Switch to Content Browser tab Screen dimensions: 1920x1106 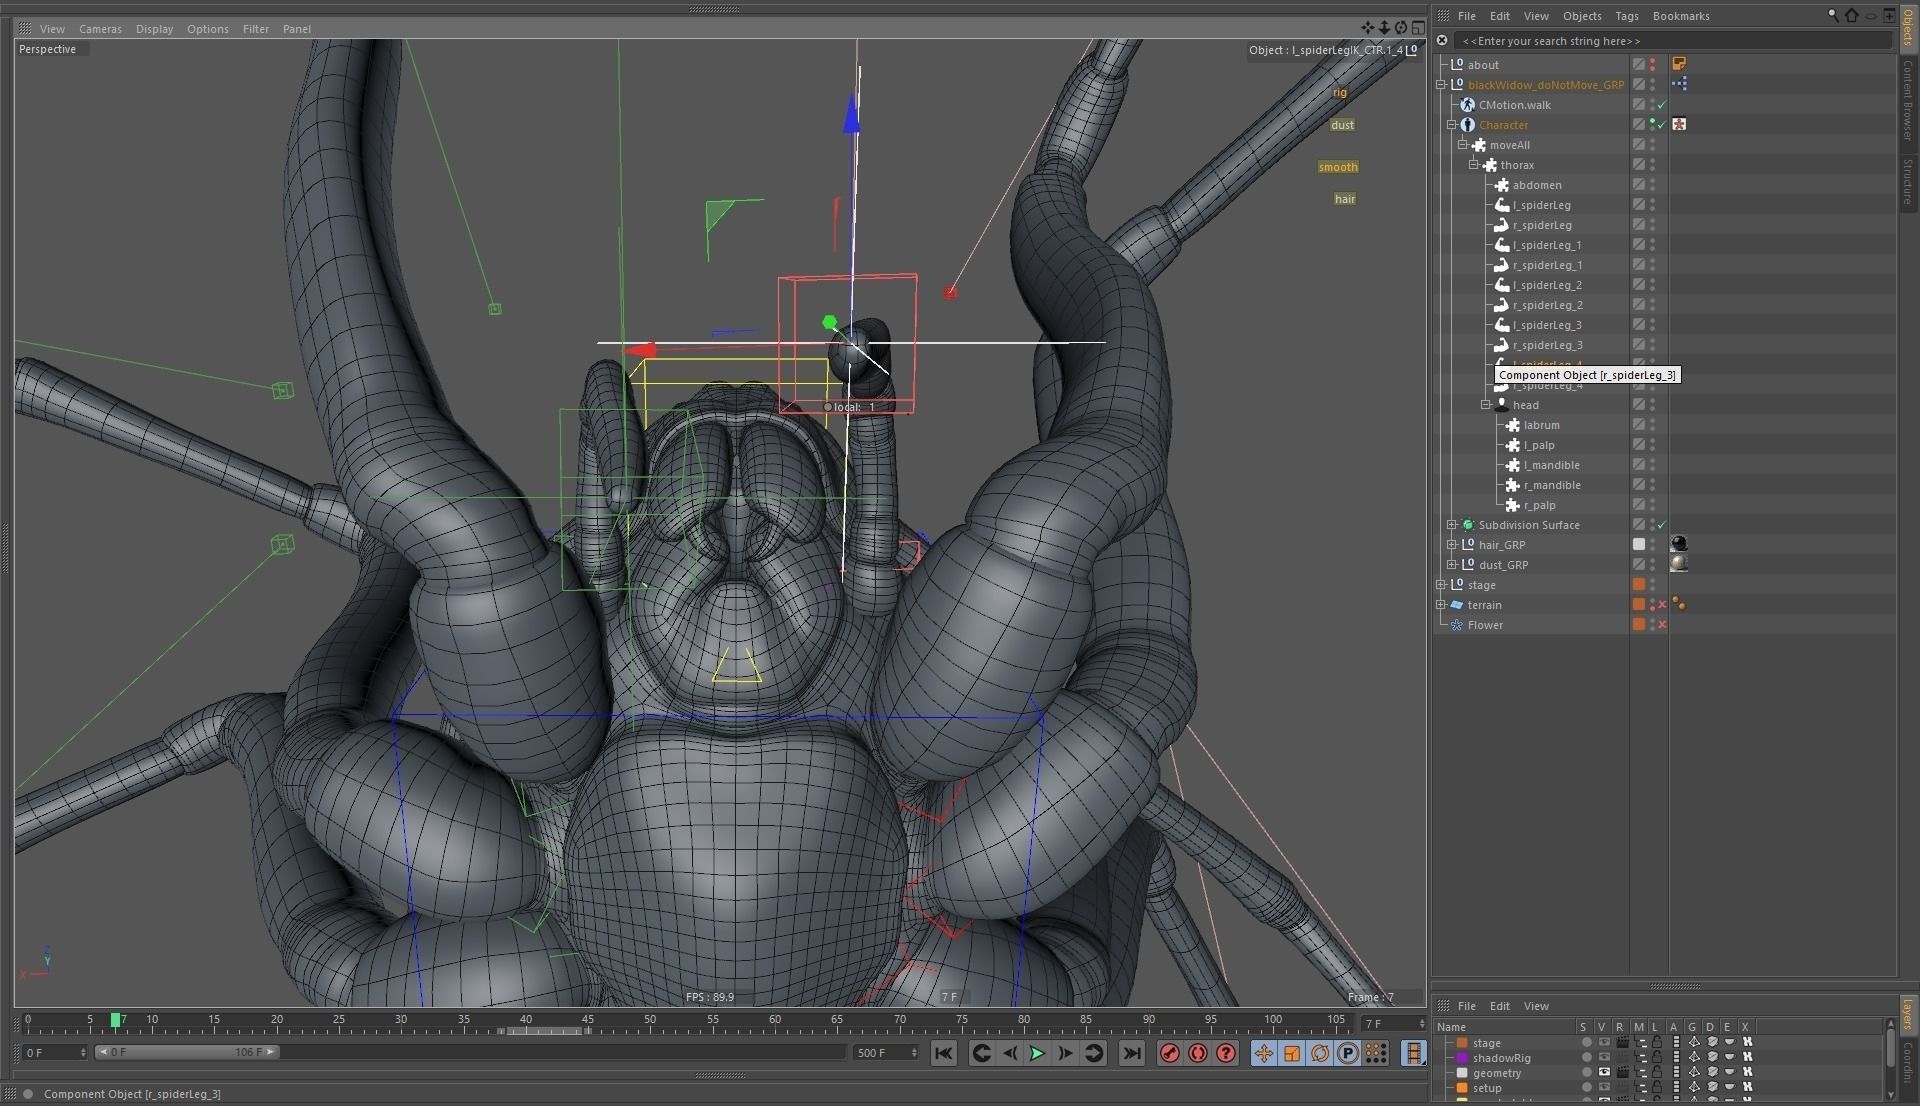pyautogui.click(x=1908, y=100)
